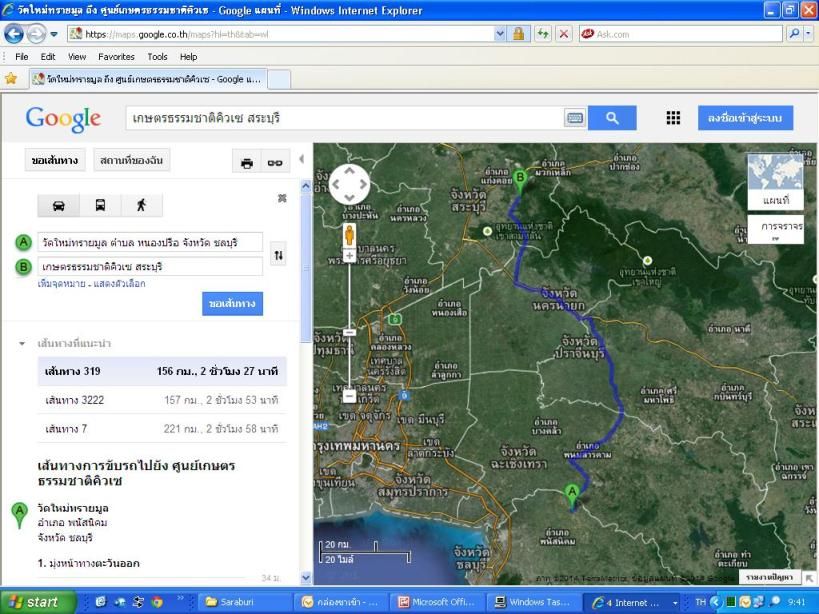
Task: Click the green refresh arrows icon
Action: (543, 34)
